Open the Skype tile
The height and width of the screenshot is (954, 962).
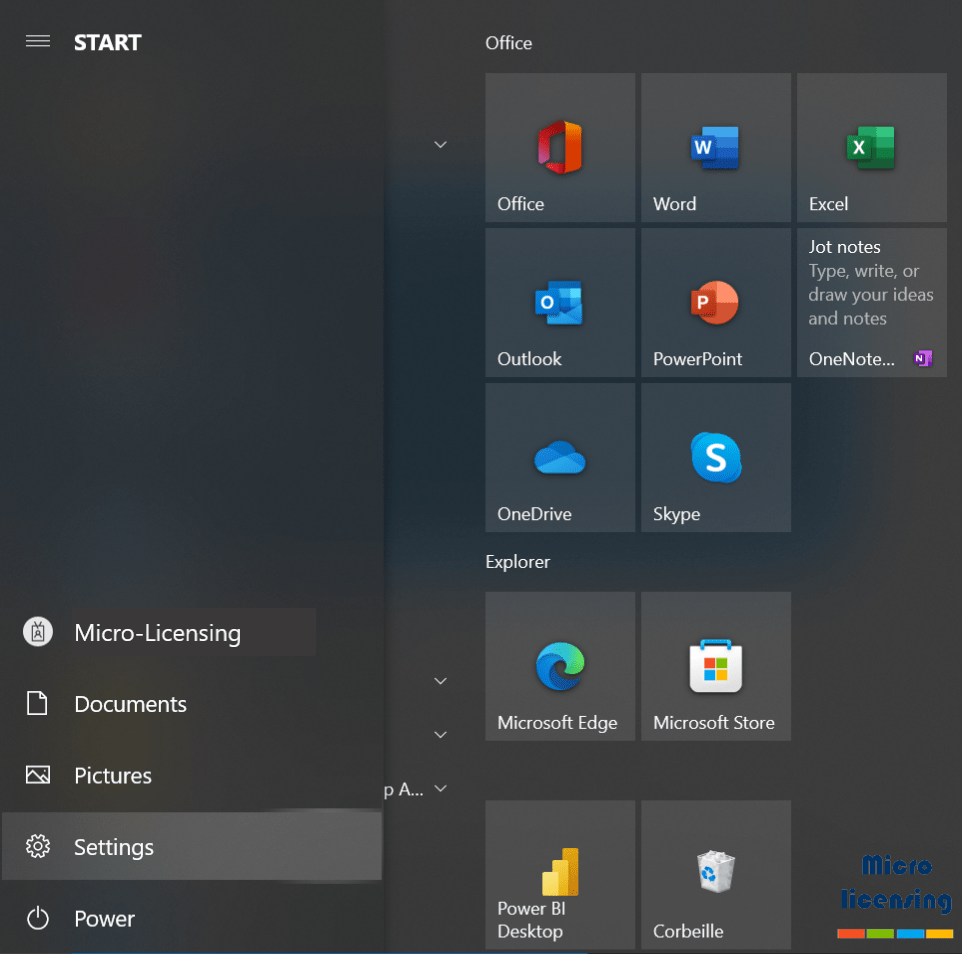[715, 458]
